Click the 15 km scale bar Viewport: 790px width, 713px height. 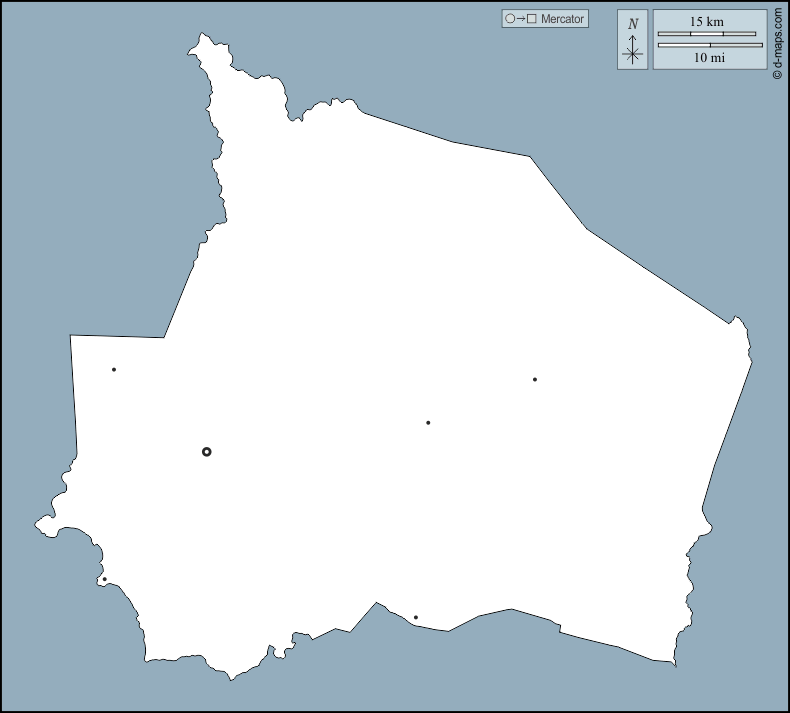706,34
